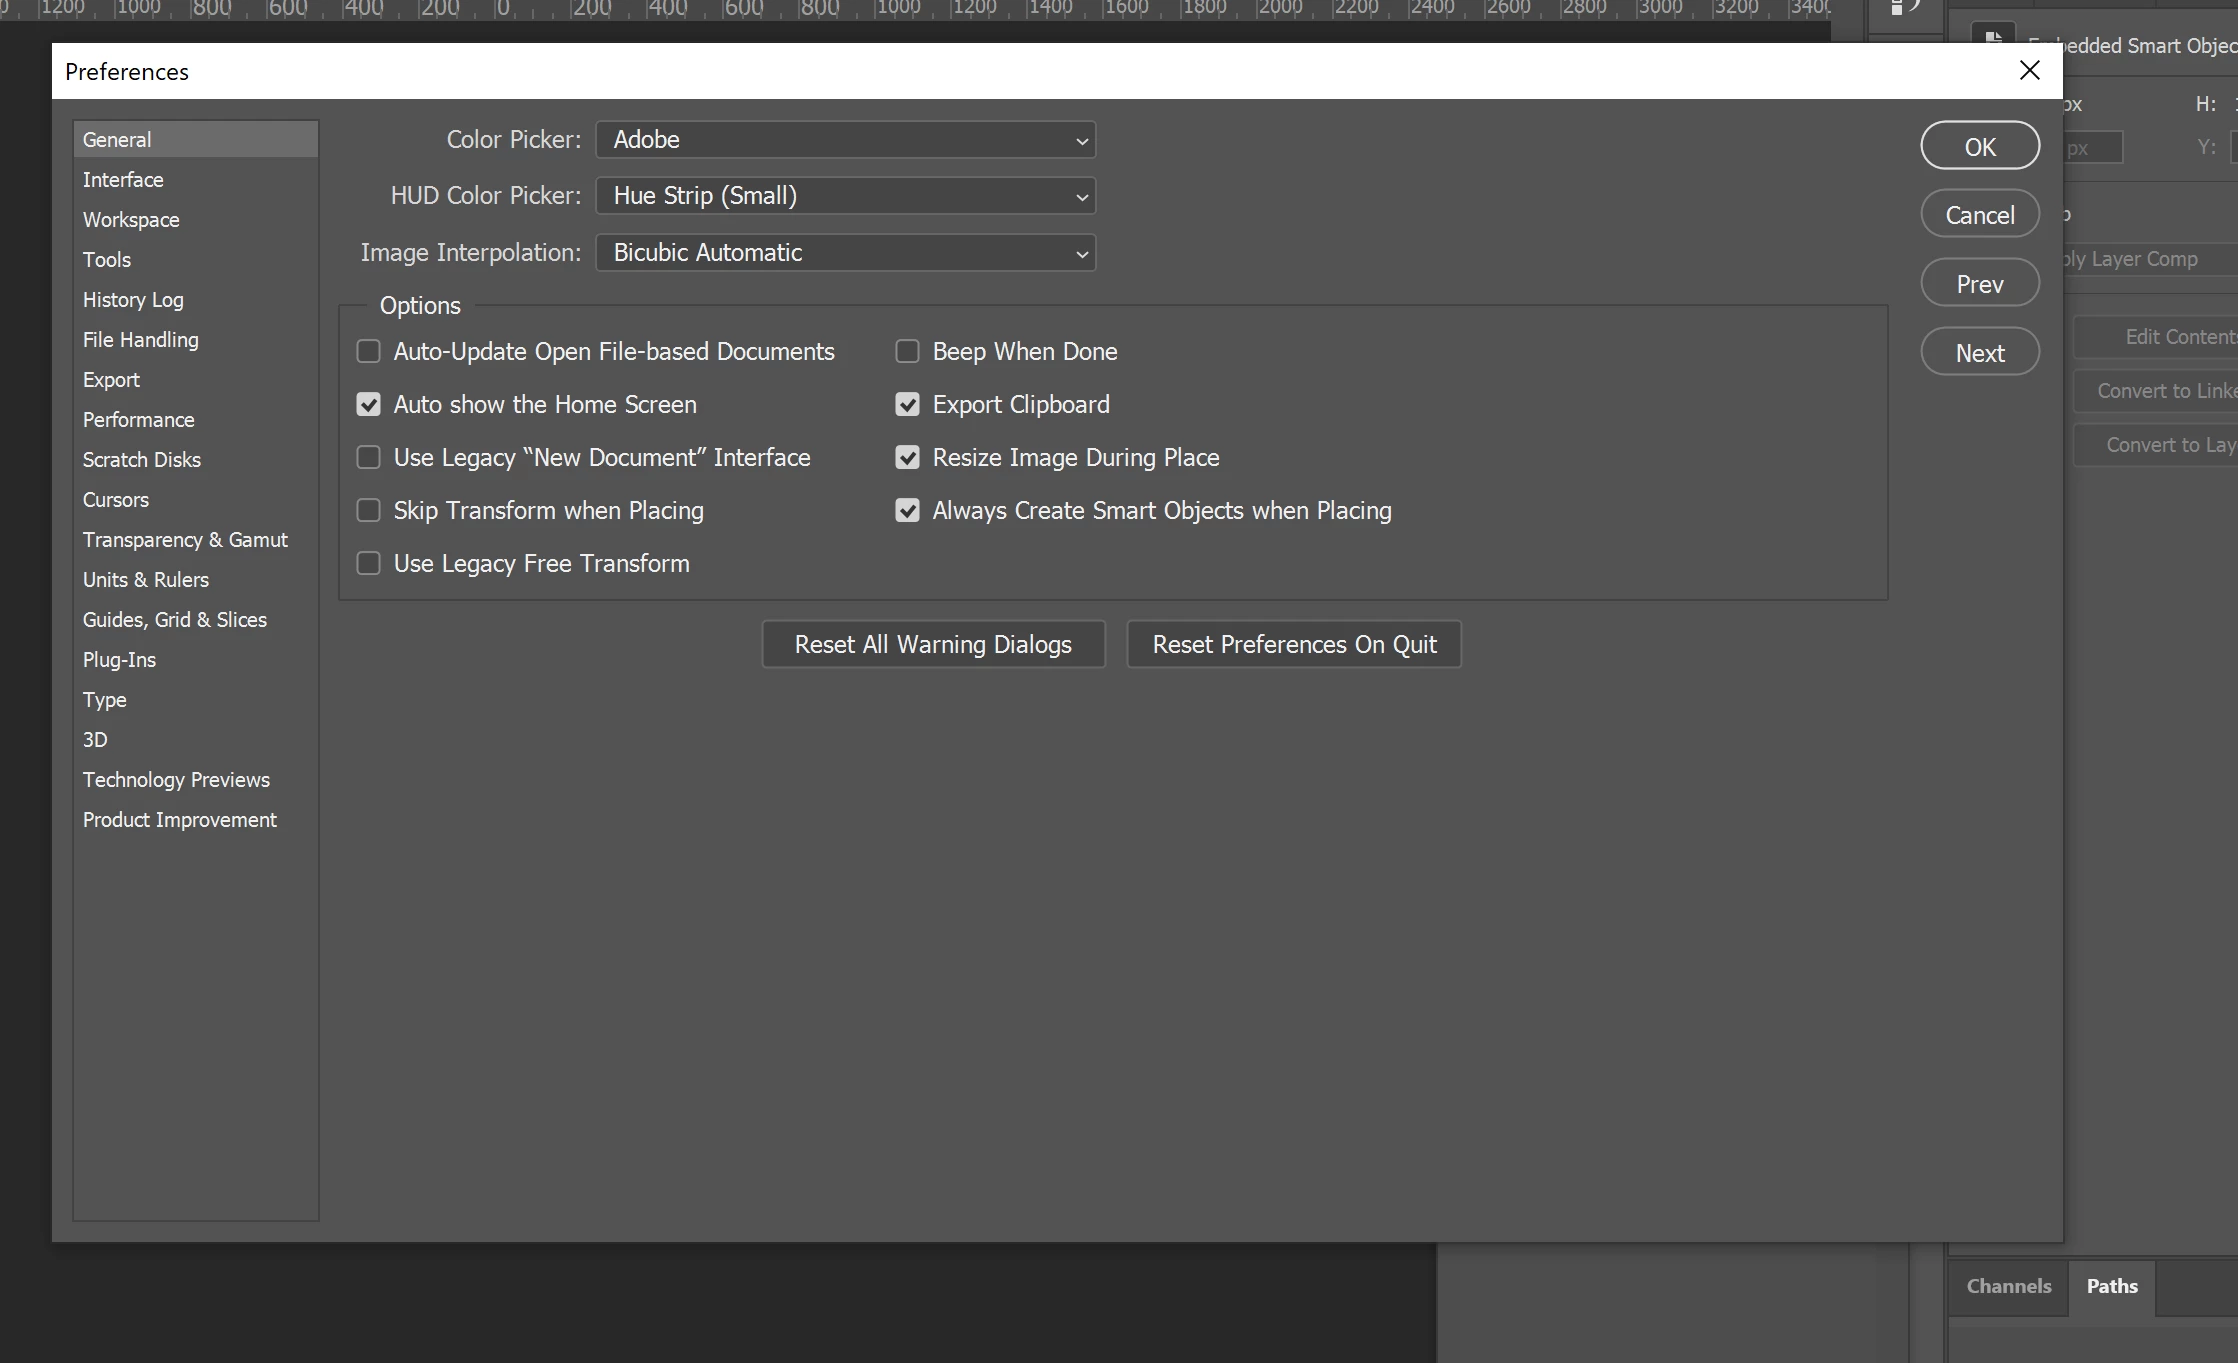Switch to the Channels tab
The image size is (2238, 1363).
(x=2008, y=1286)
